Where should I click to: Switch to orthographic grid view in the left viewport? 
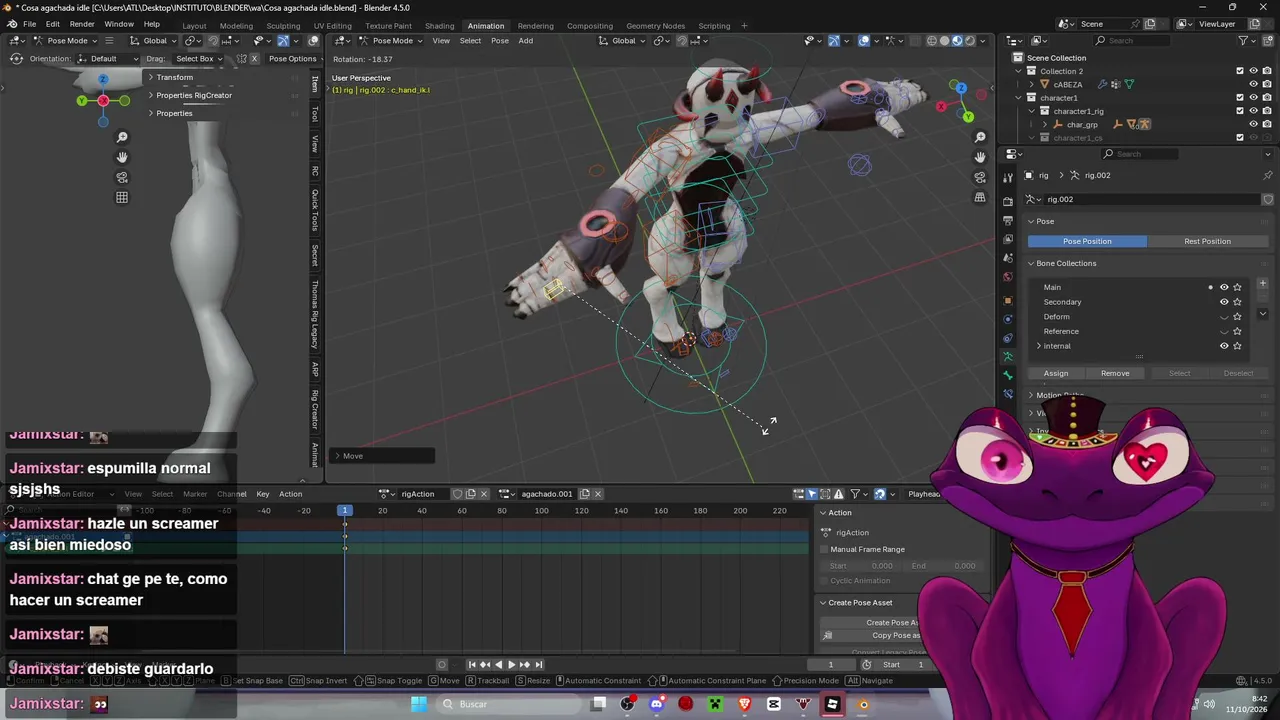point(122,197)
